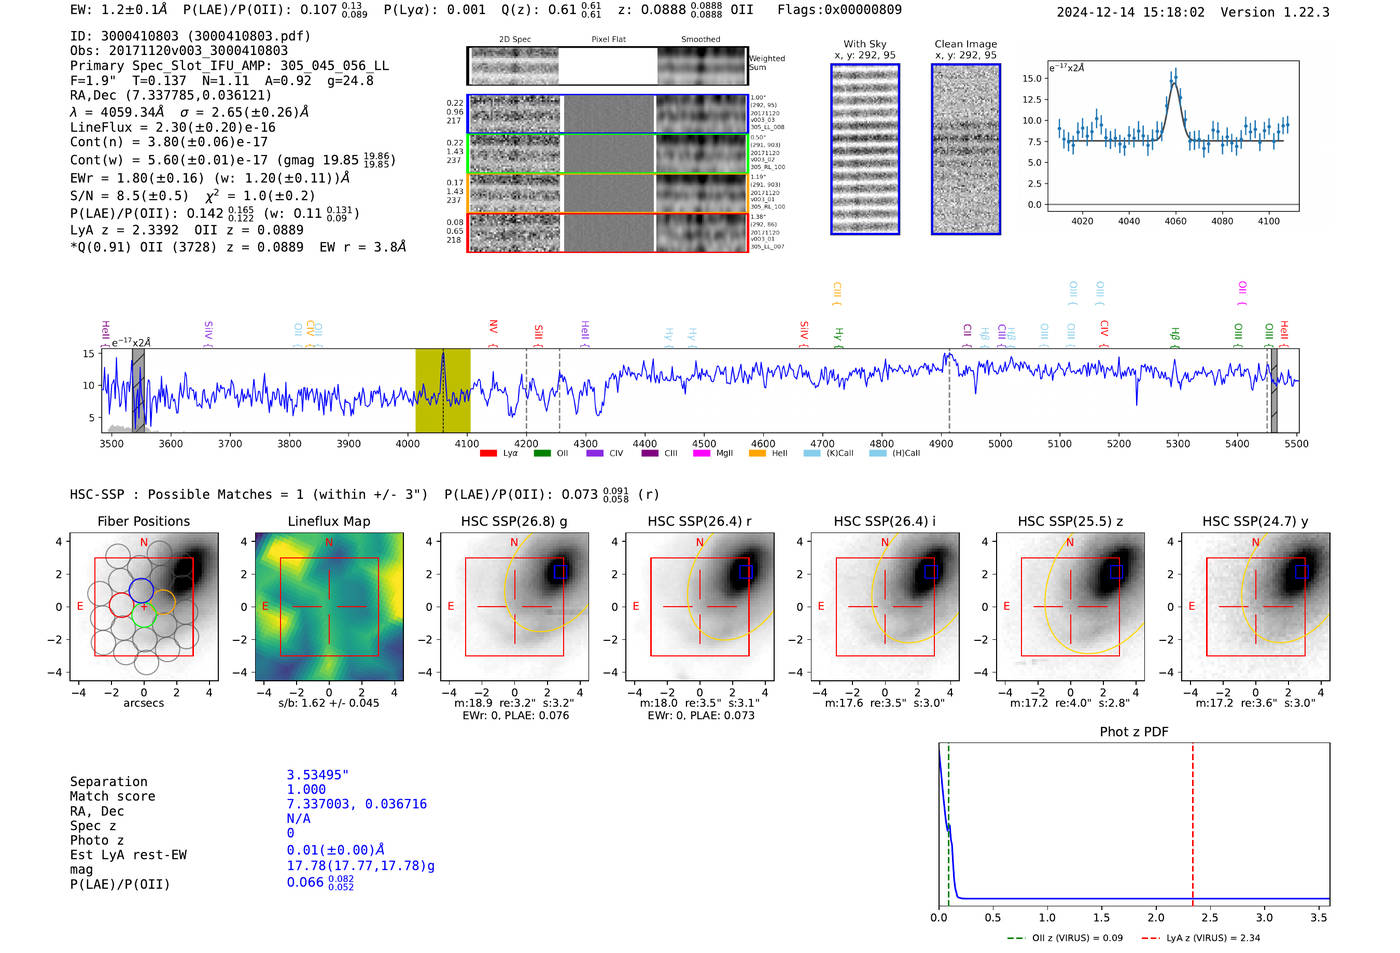
Task: Click the *Q(0.91) OII (3728) solution line
Action: 238,247
